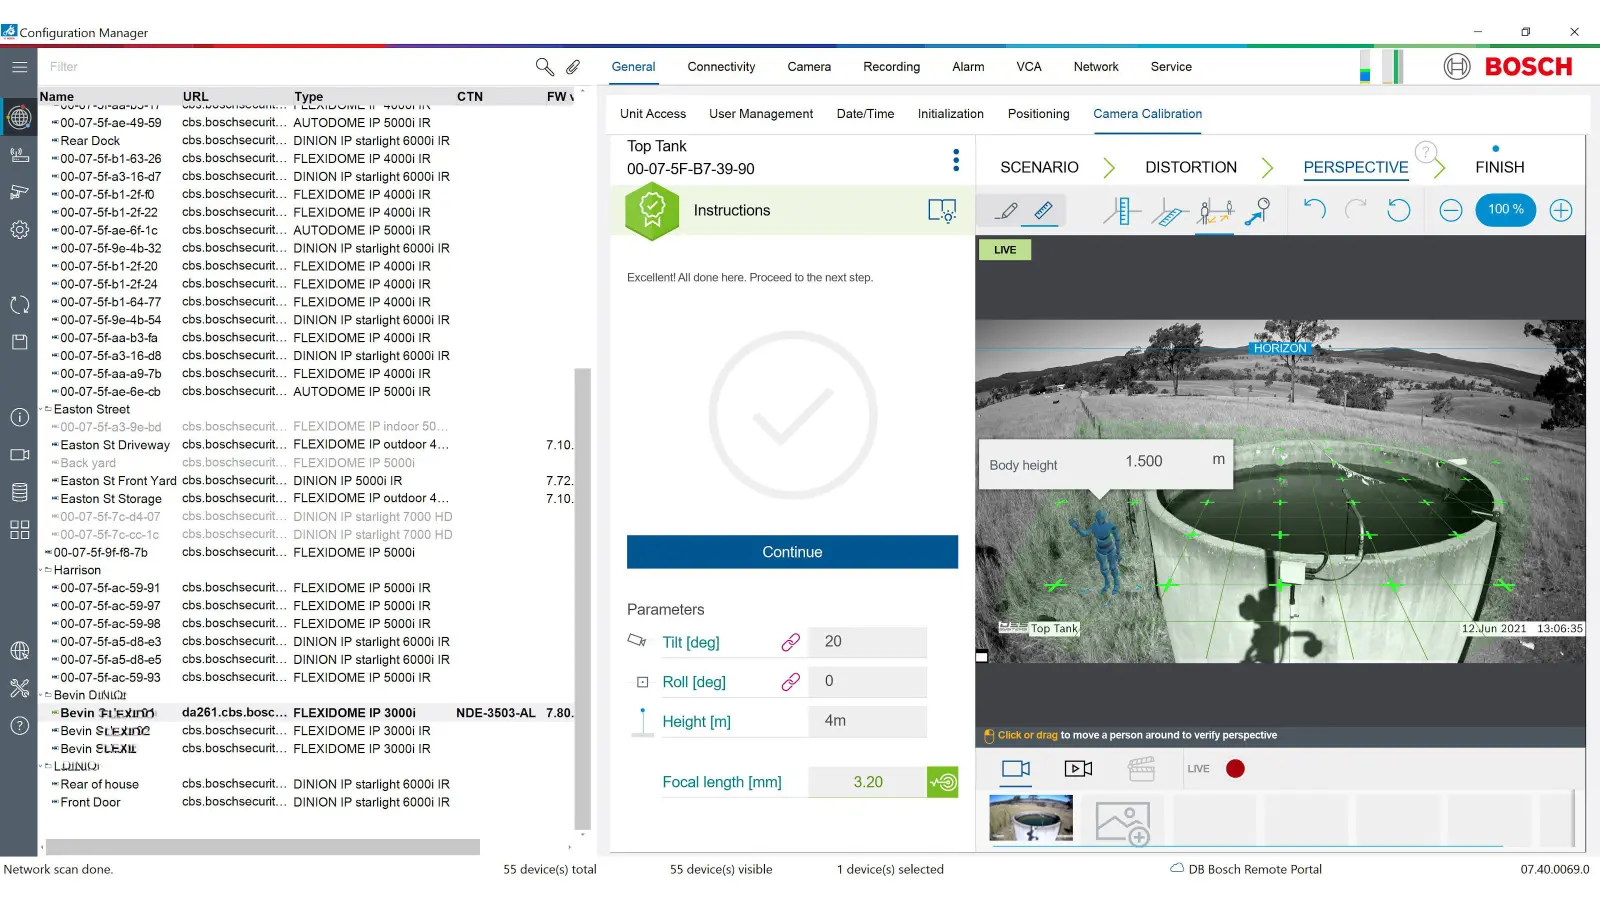Undo the last calibration action
Screen dimensions: 1600x900
1314,209
